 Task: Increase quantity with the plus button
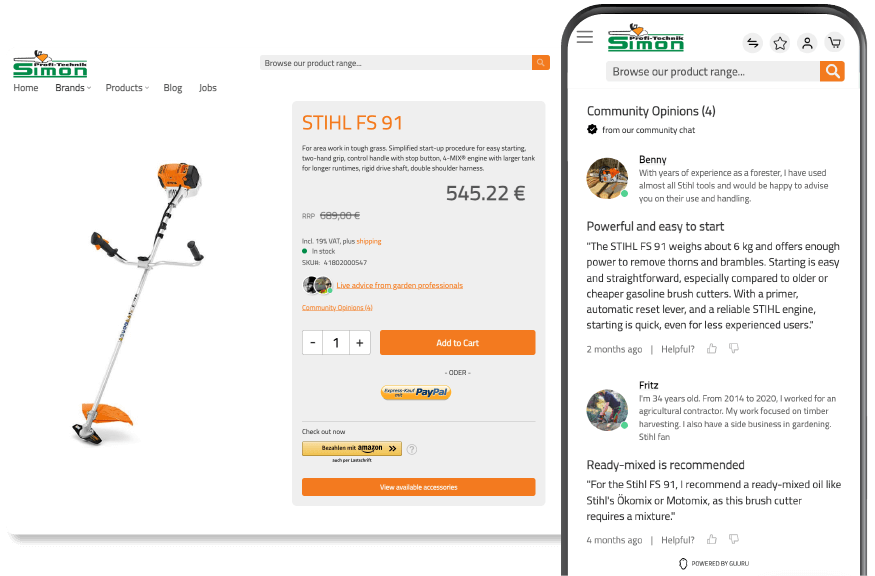click(x=360, y=343)
